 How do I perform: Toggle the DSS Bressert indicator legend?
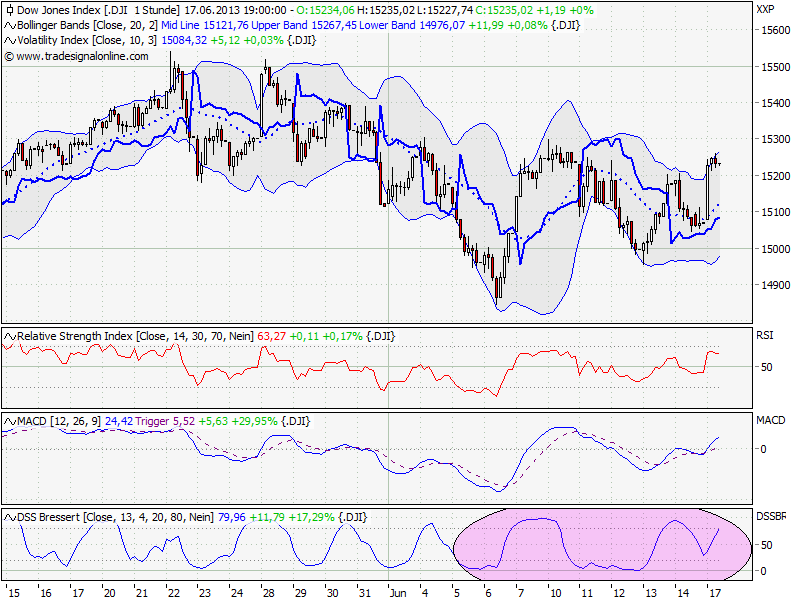point(55,516)
